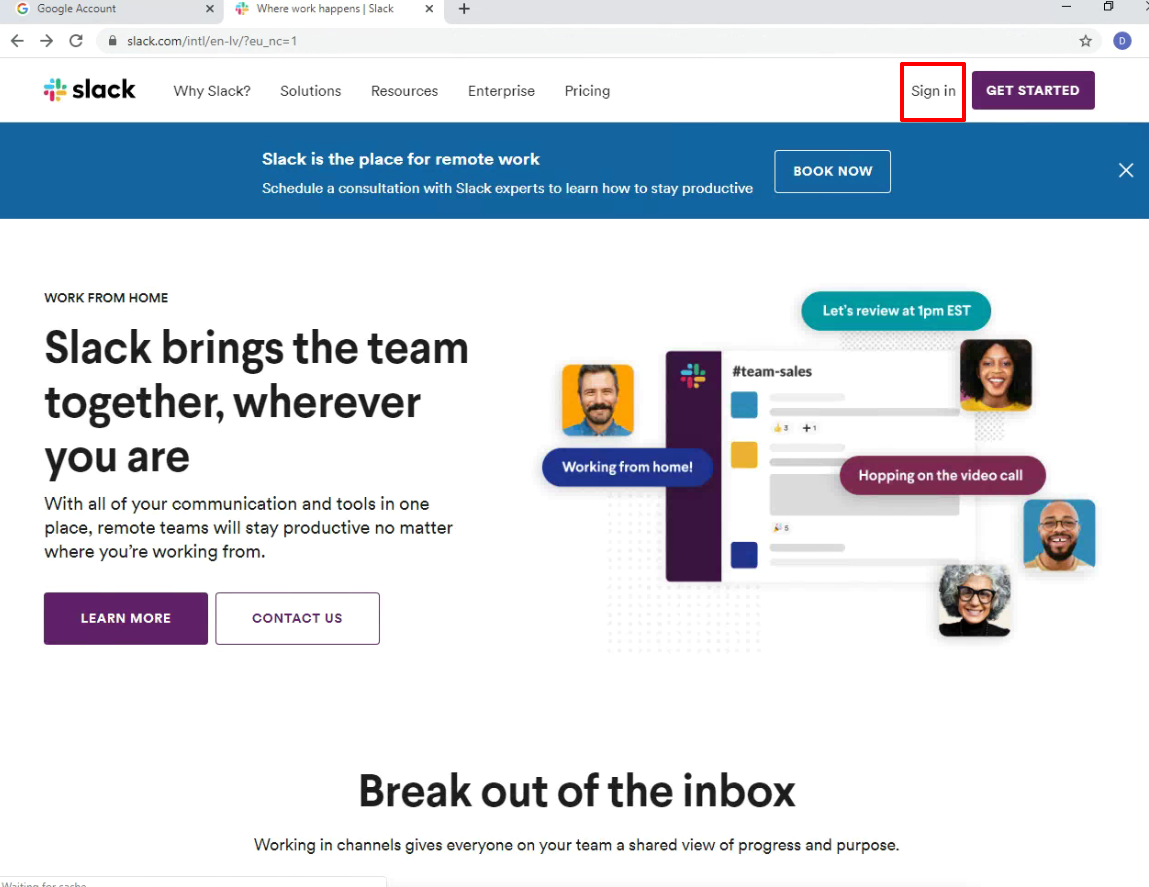
Task: Click the forward navigation arrow
Action: 46,41
